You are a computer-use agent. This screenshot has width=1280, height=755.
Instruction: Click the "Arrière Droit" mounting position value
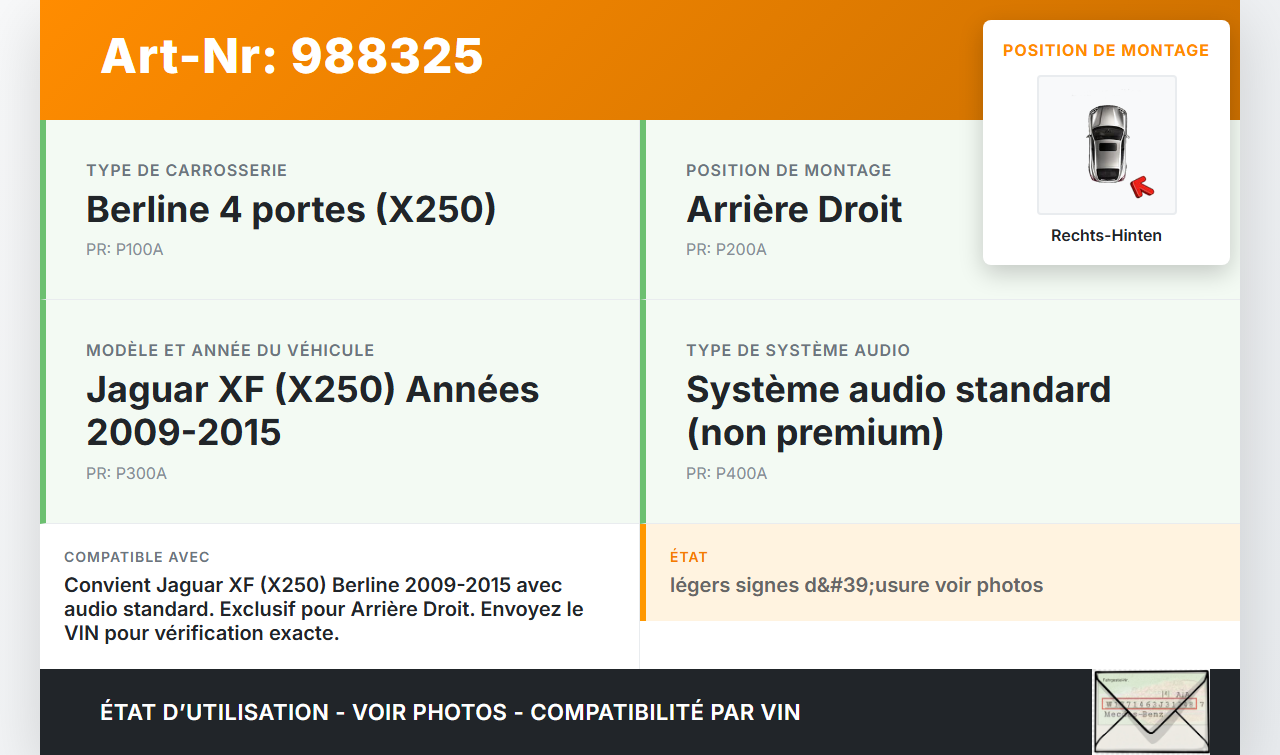[x=794, y=209]
